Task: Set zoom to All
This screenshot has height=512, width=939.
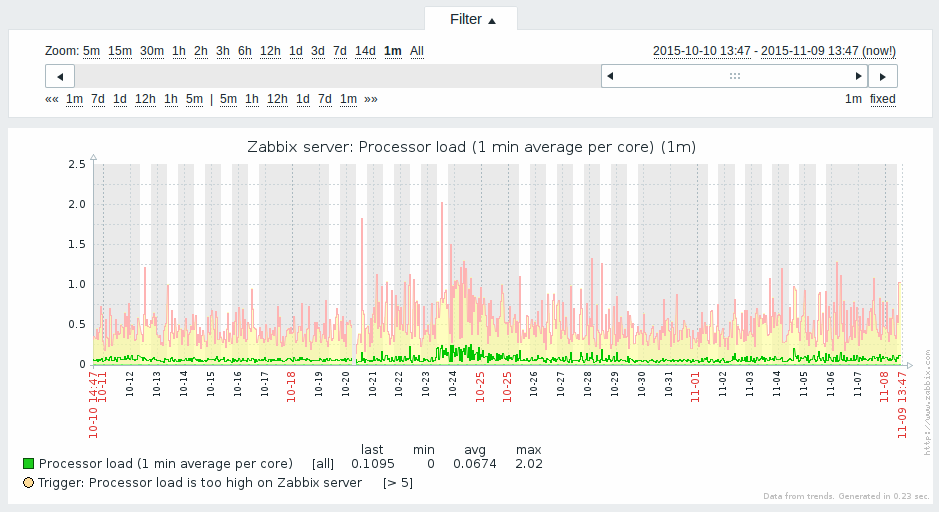Action: point(417,51)
